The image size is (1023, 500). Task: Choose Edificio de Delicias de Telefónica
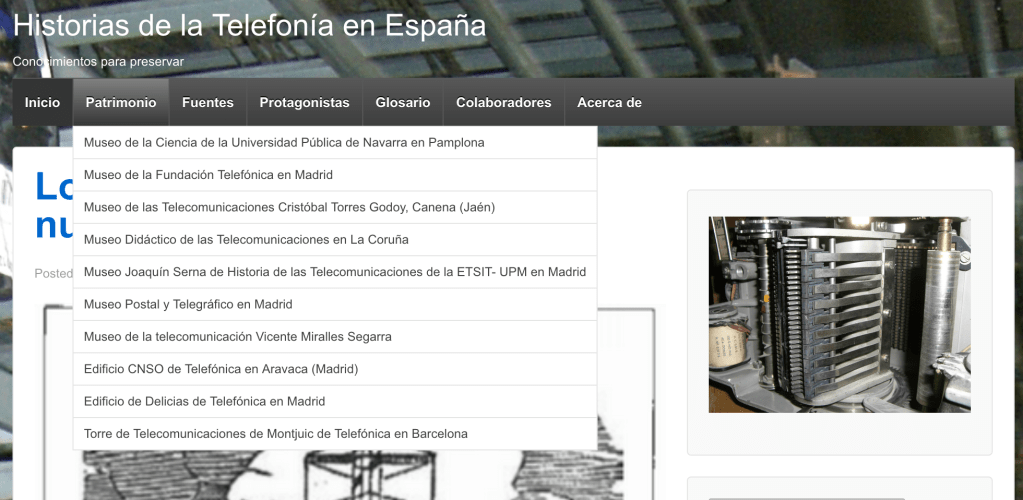click(x=204, y=401)
